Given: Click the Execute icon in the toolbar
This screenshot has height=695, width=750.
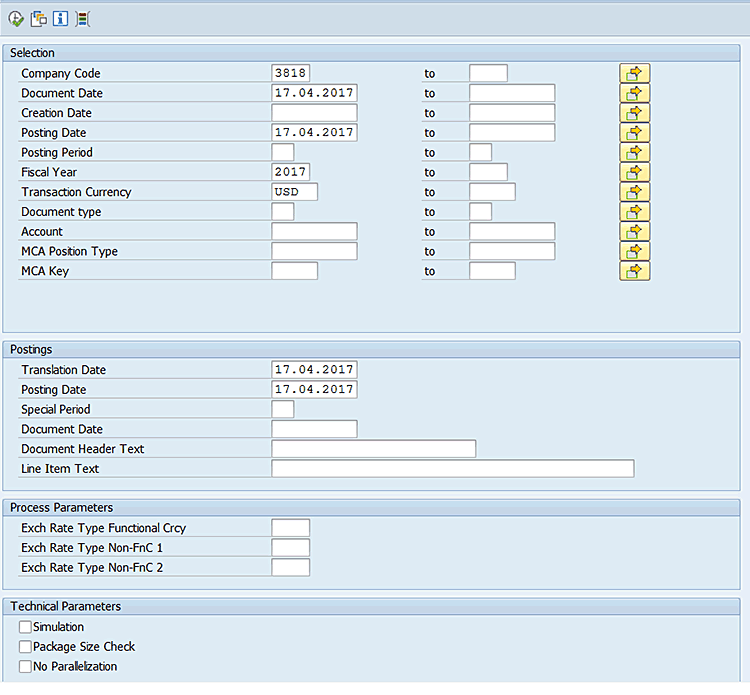Looking at the screenshot, I should pyautogui.click(x=16, y=19).
